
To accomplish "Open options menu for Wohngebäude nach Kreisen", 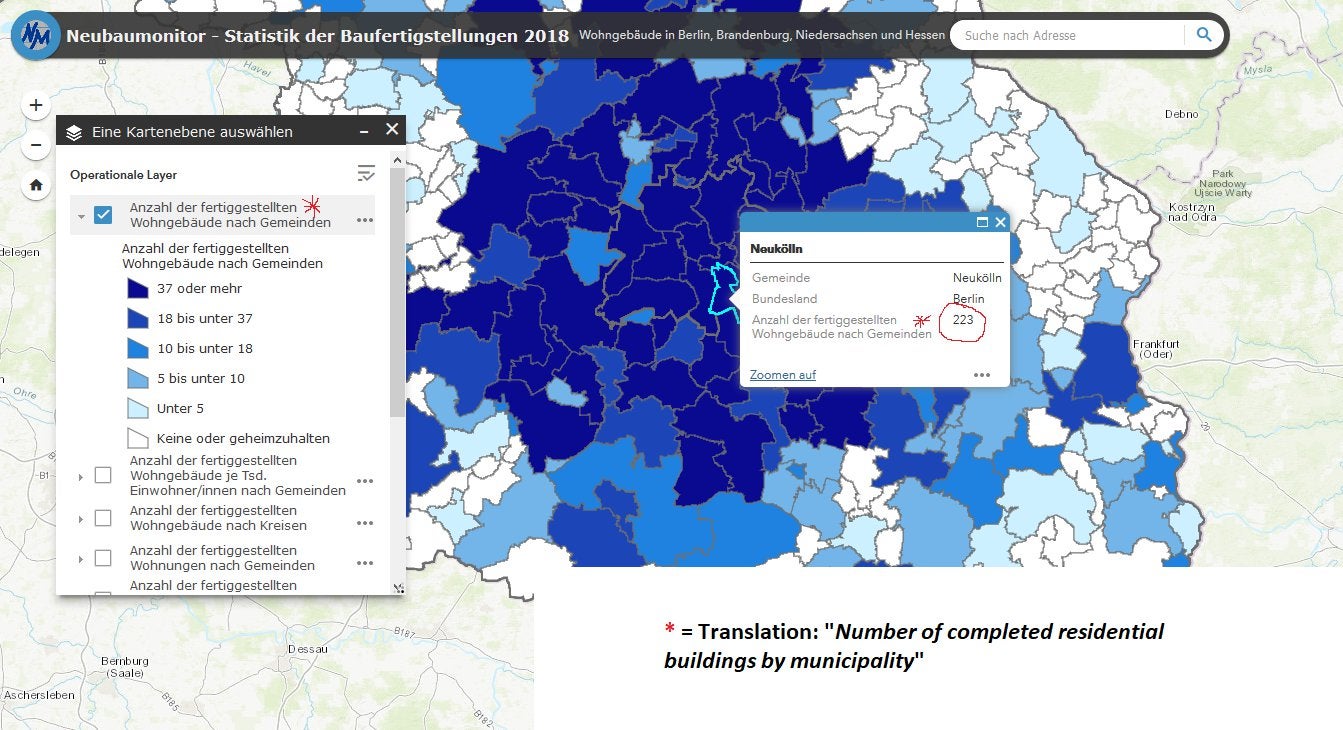I will (x=365, y=523).
